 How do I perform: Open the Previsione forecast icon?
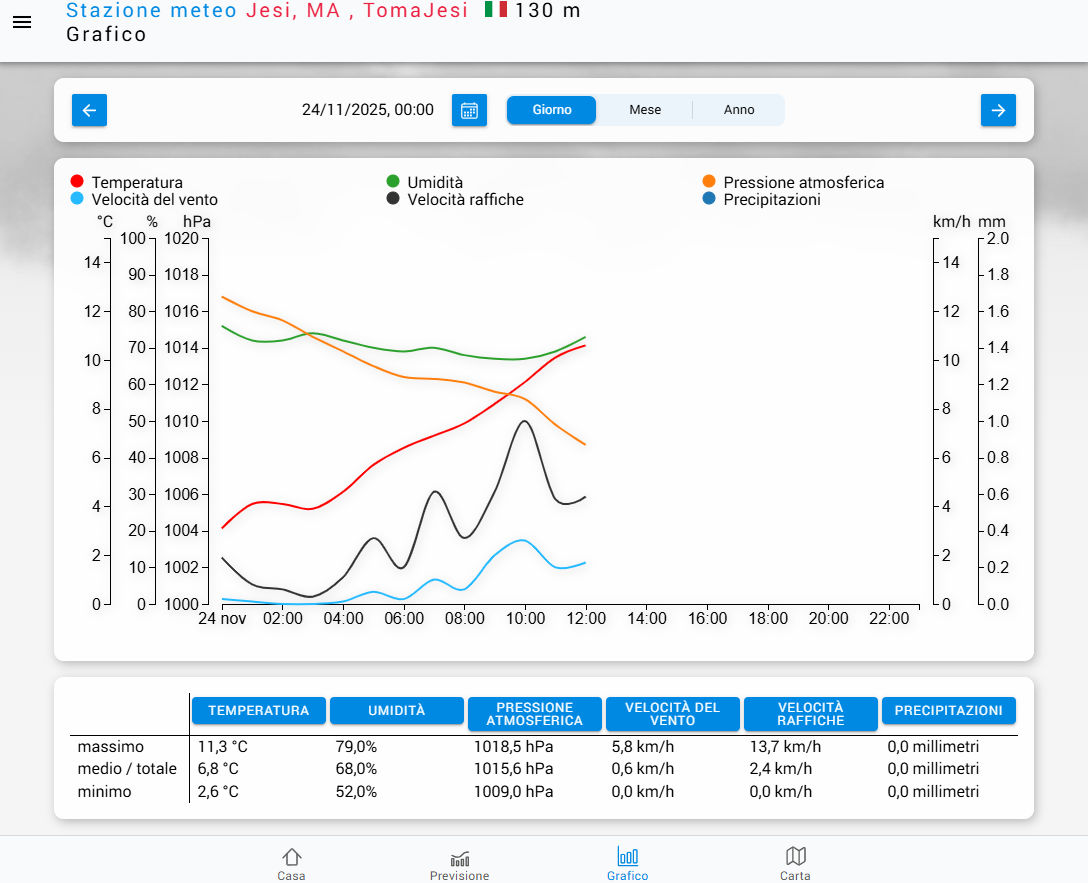coord(459,864)
